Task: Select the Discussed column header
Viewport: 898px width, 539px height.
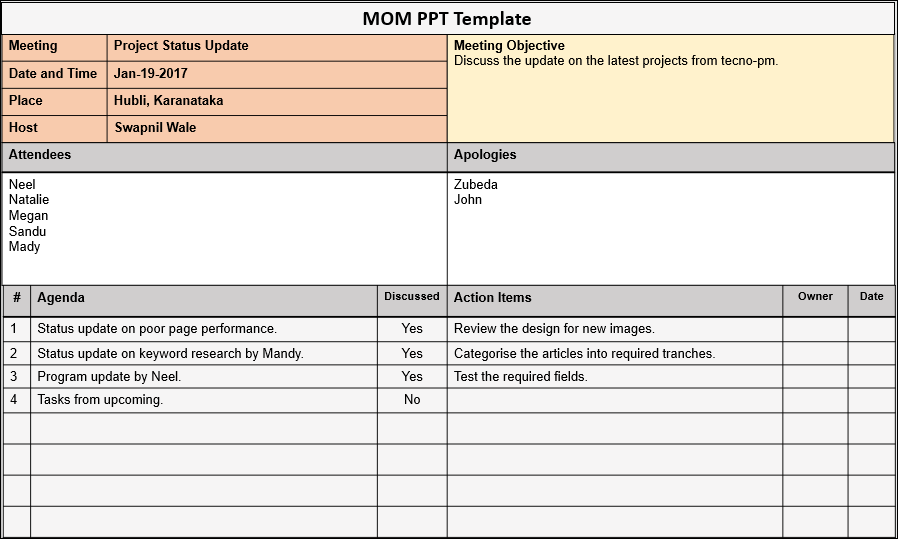Action: (412, 297)
